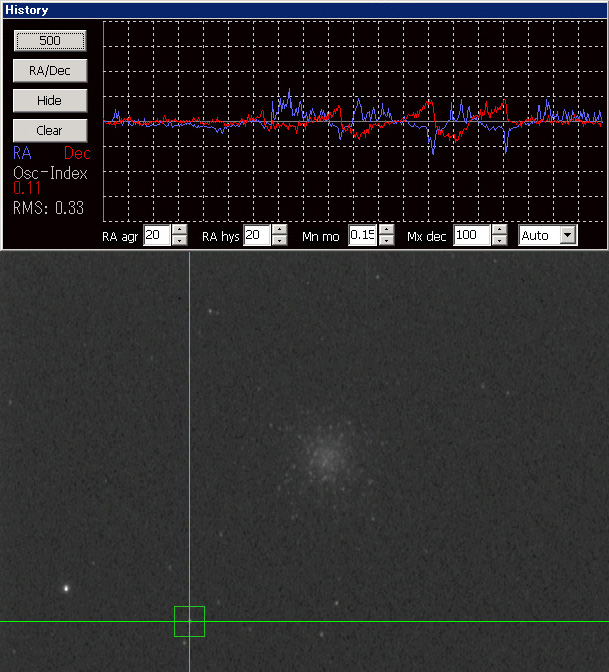
Task: Click the RA hys value field
Action: [x=257, y=235]
